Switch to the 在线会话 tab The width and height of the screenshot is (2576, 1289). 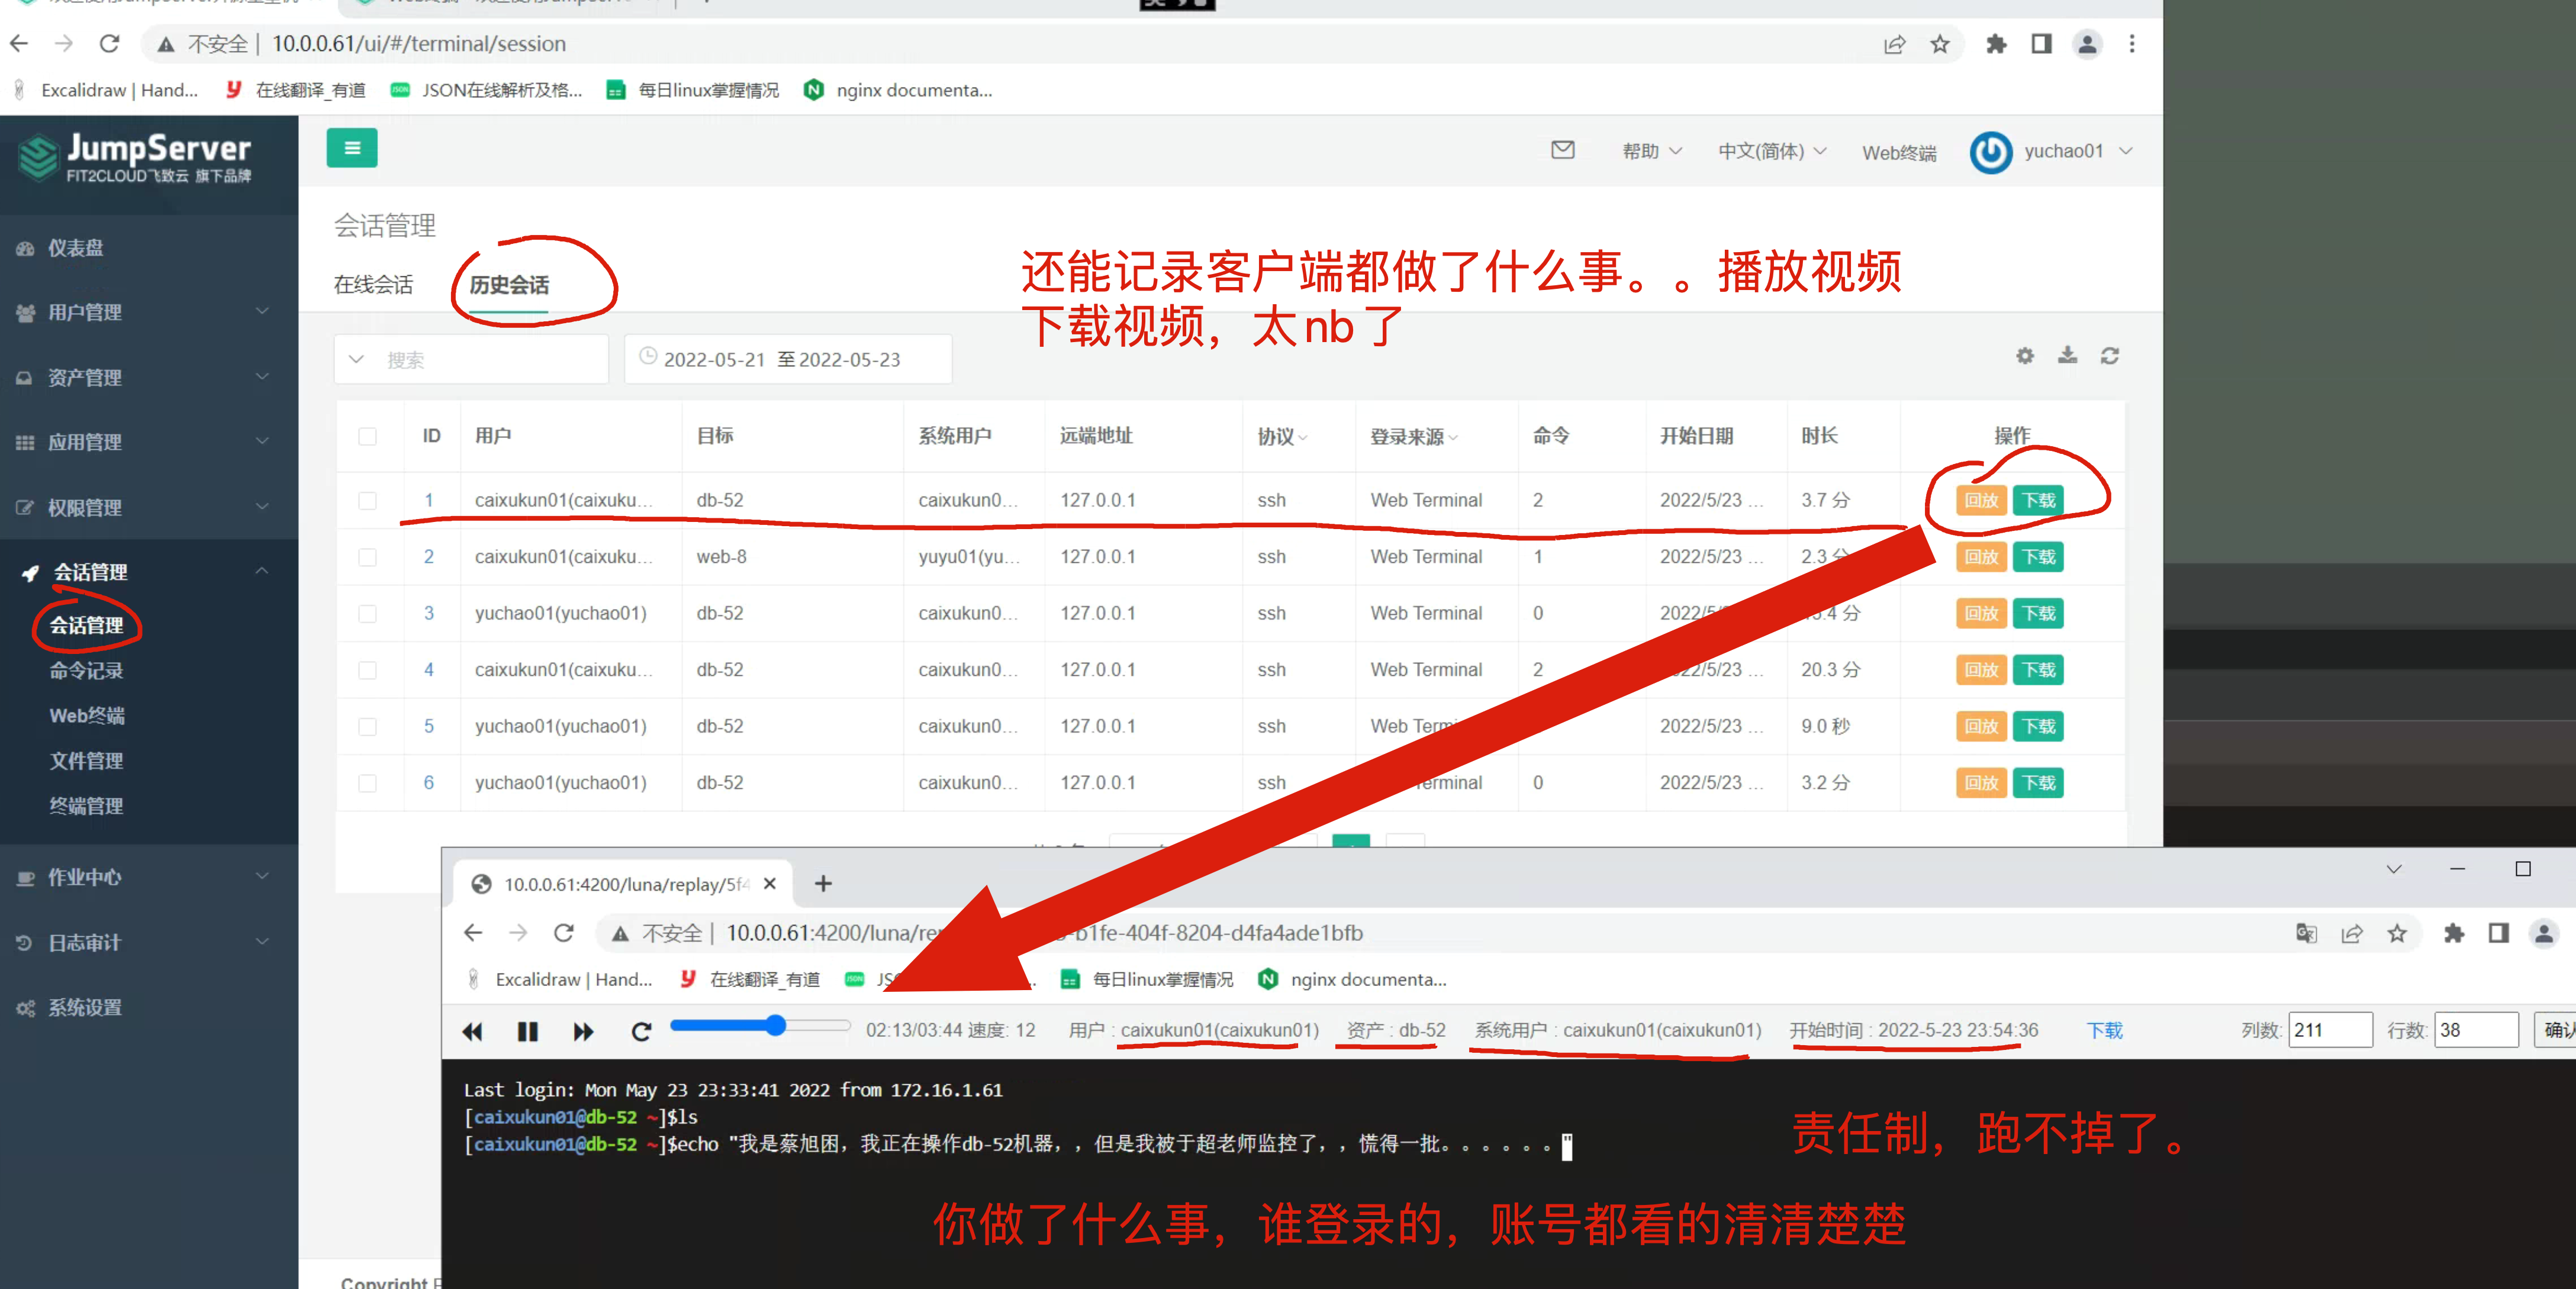373,285
